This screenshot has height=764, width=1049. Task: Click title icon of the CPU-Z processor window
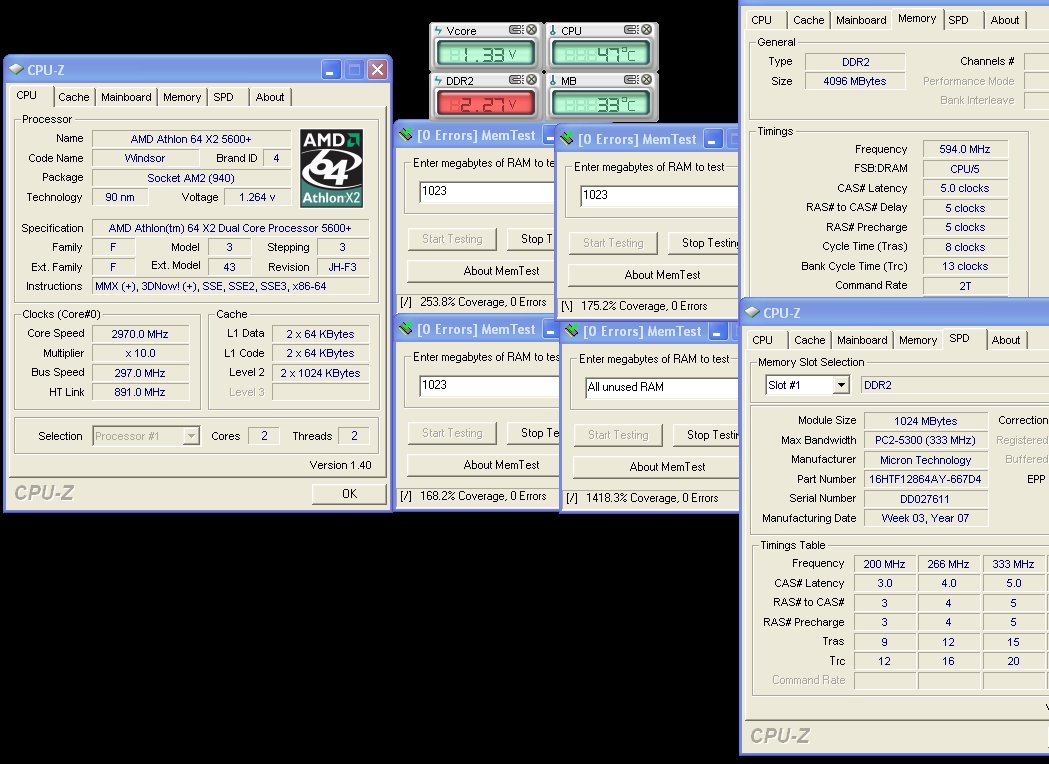tap(16, 70)
